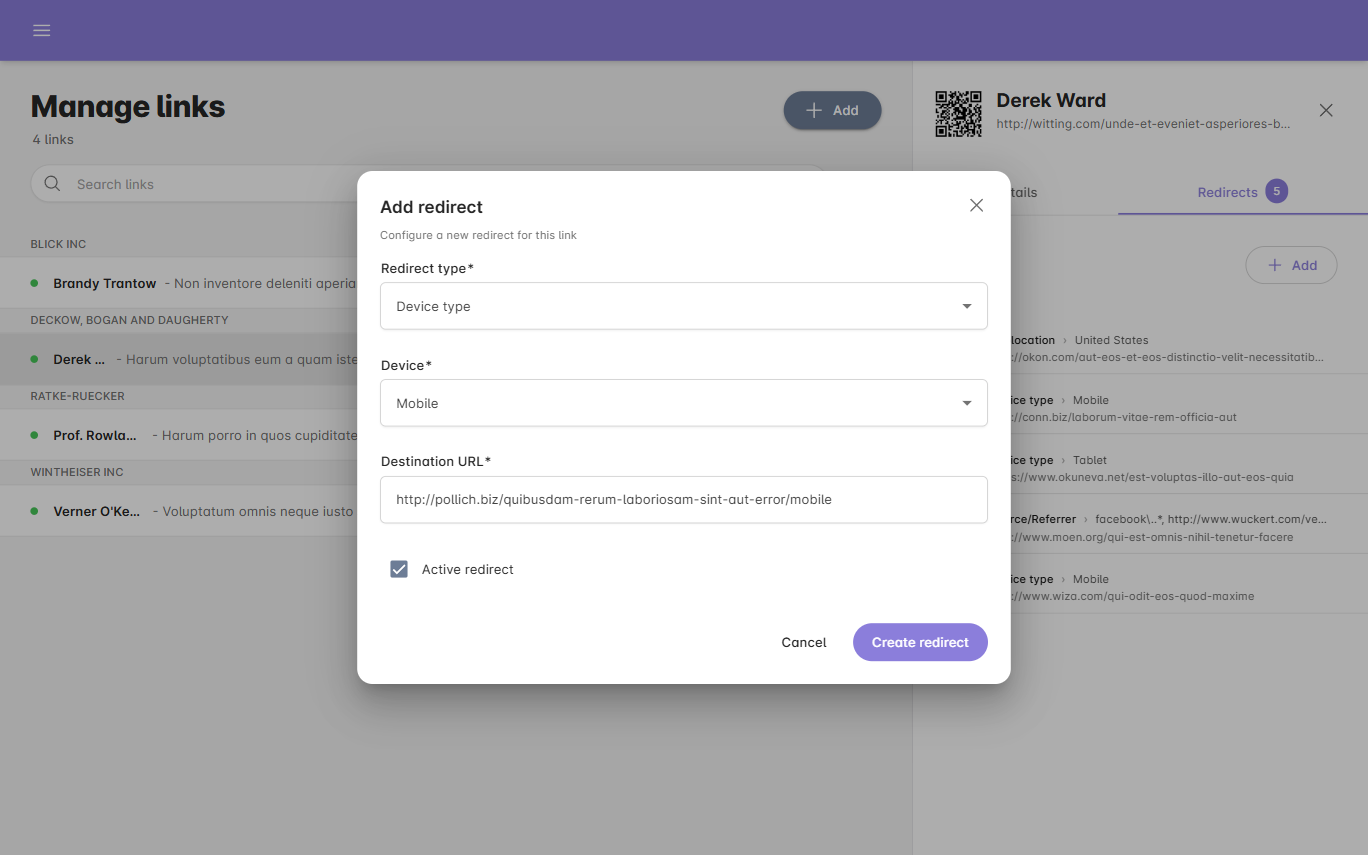1368x855 pixels.
Task: Click the QR code icon for Derek Ward
Action: [x=958, y=113]
